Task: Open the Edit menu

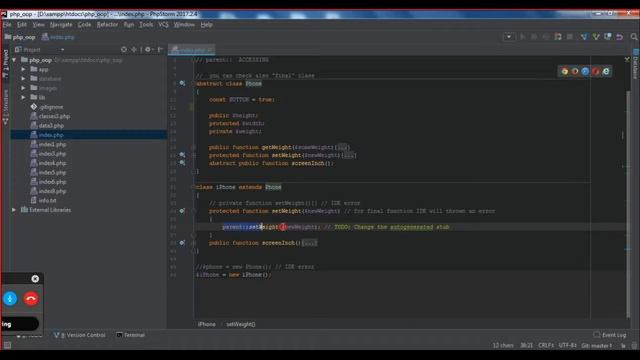Action: click(x=22, y=24)
